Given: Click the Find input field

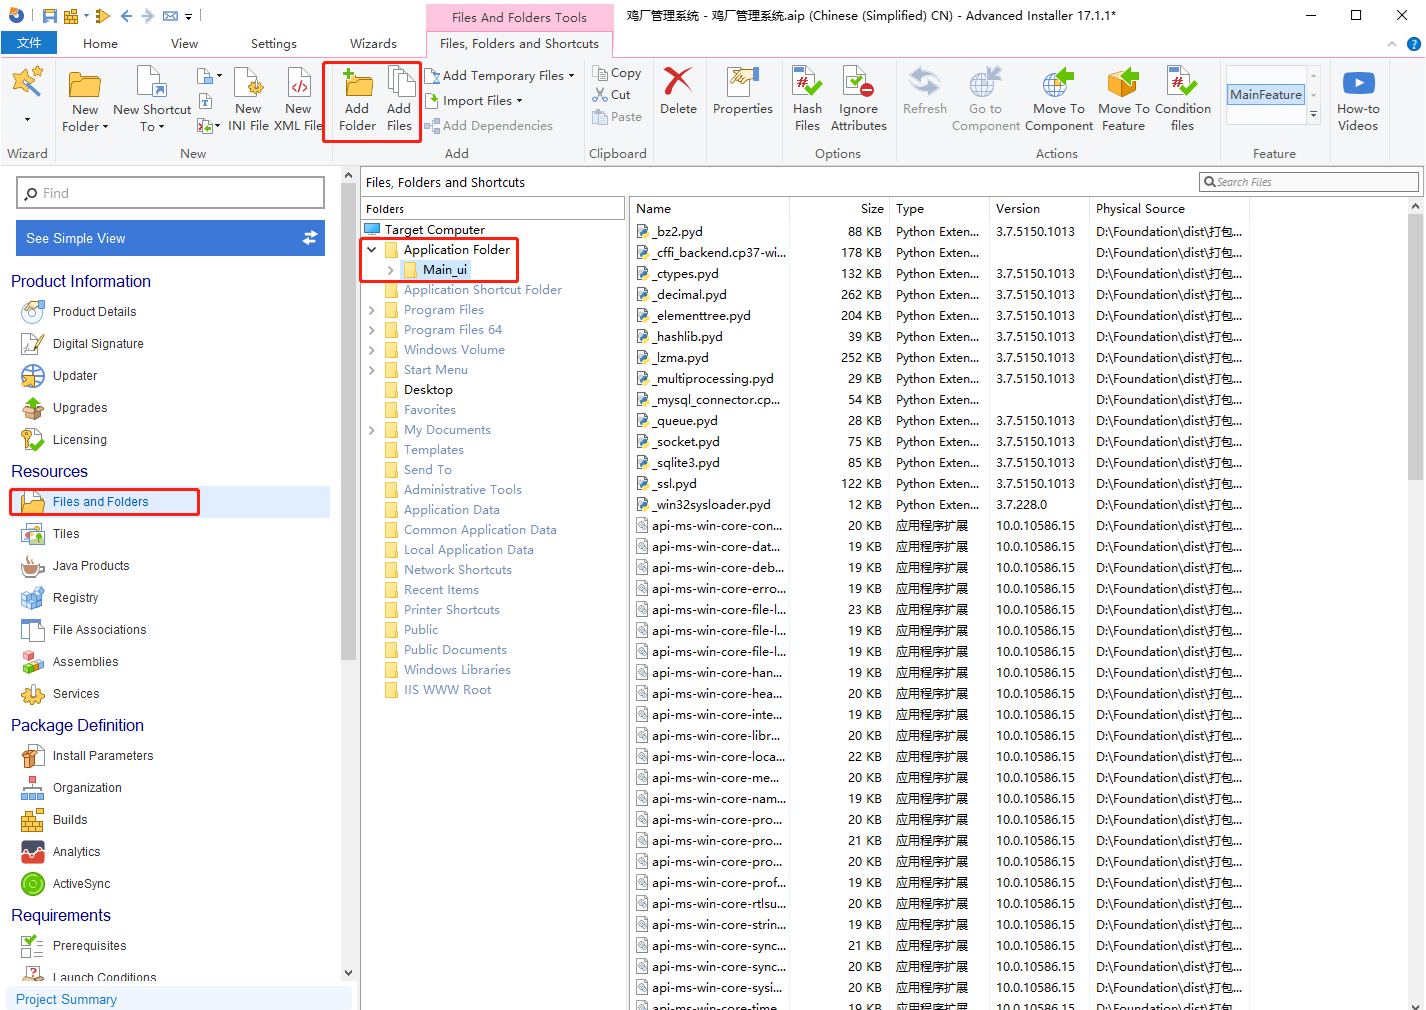Looking at the screenshot, I should point(170,193).
